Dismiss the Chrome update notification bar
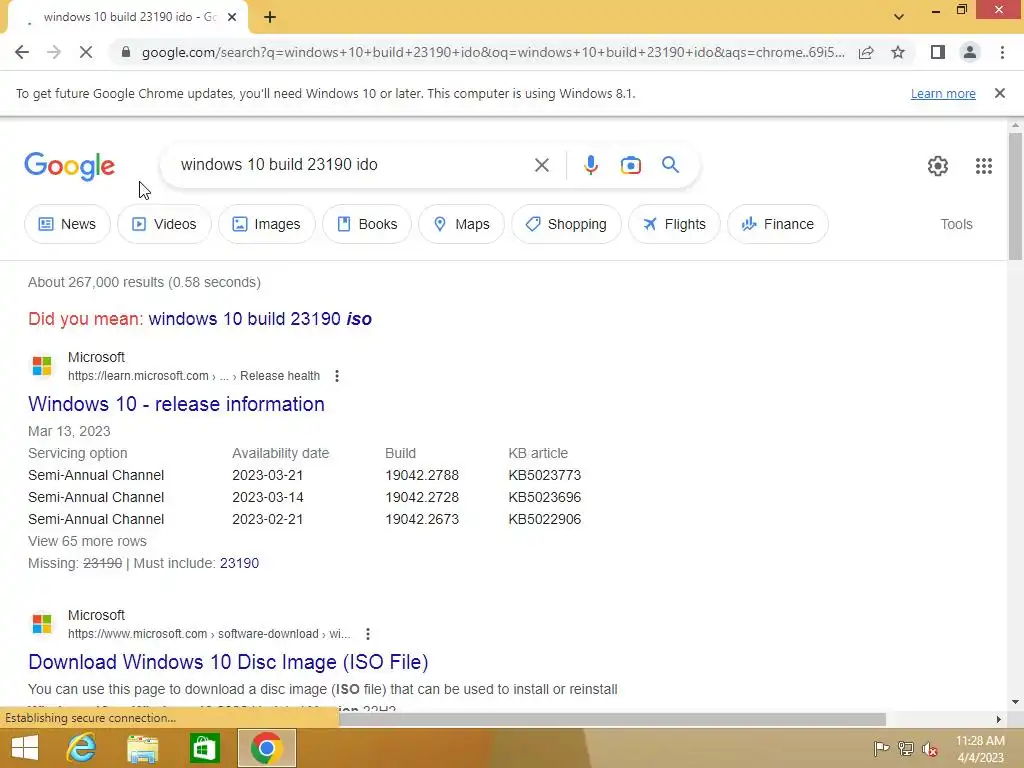 coord(999,93)
